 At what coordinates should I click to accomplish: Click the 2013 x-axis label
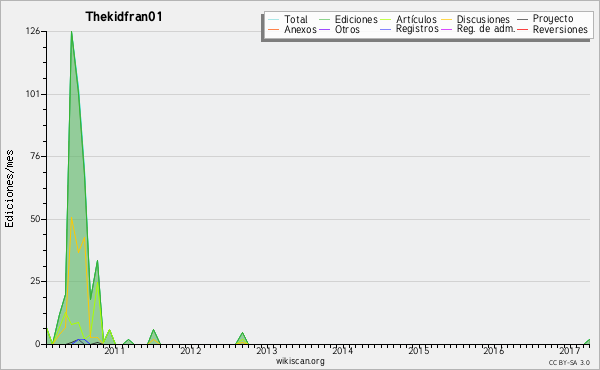coord(267,350)
